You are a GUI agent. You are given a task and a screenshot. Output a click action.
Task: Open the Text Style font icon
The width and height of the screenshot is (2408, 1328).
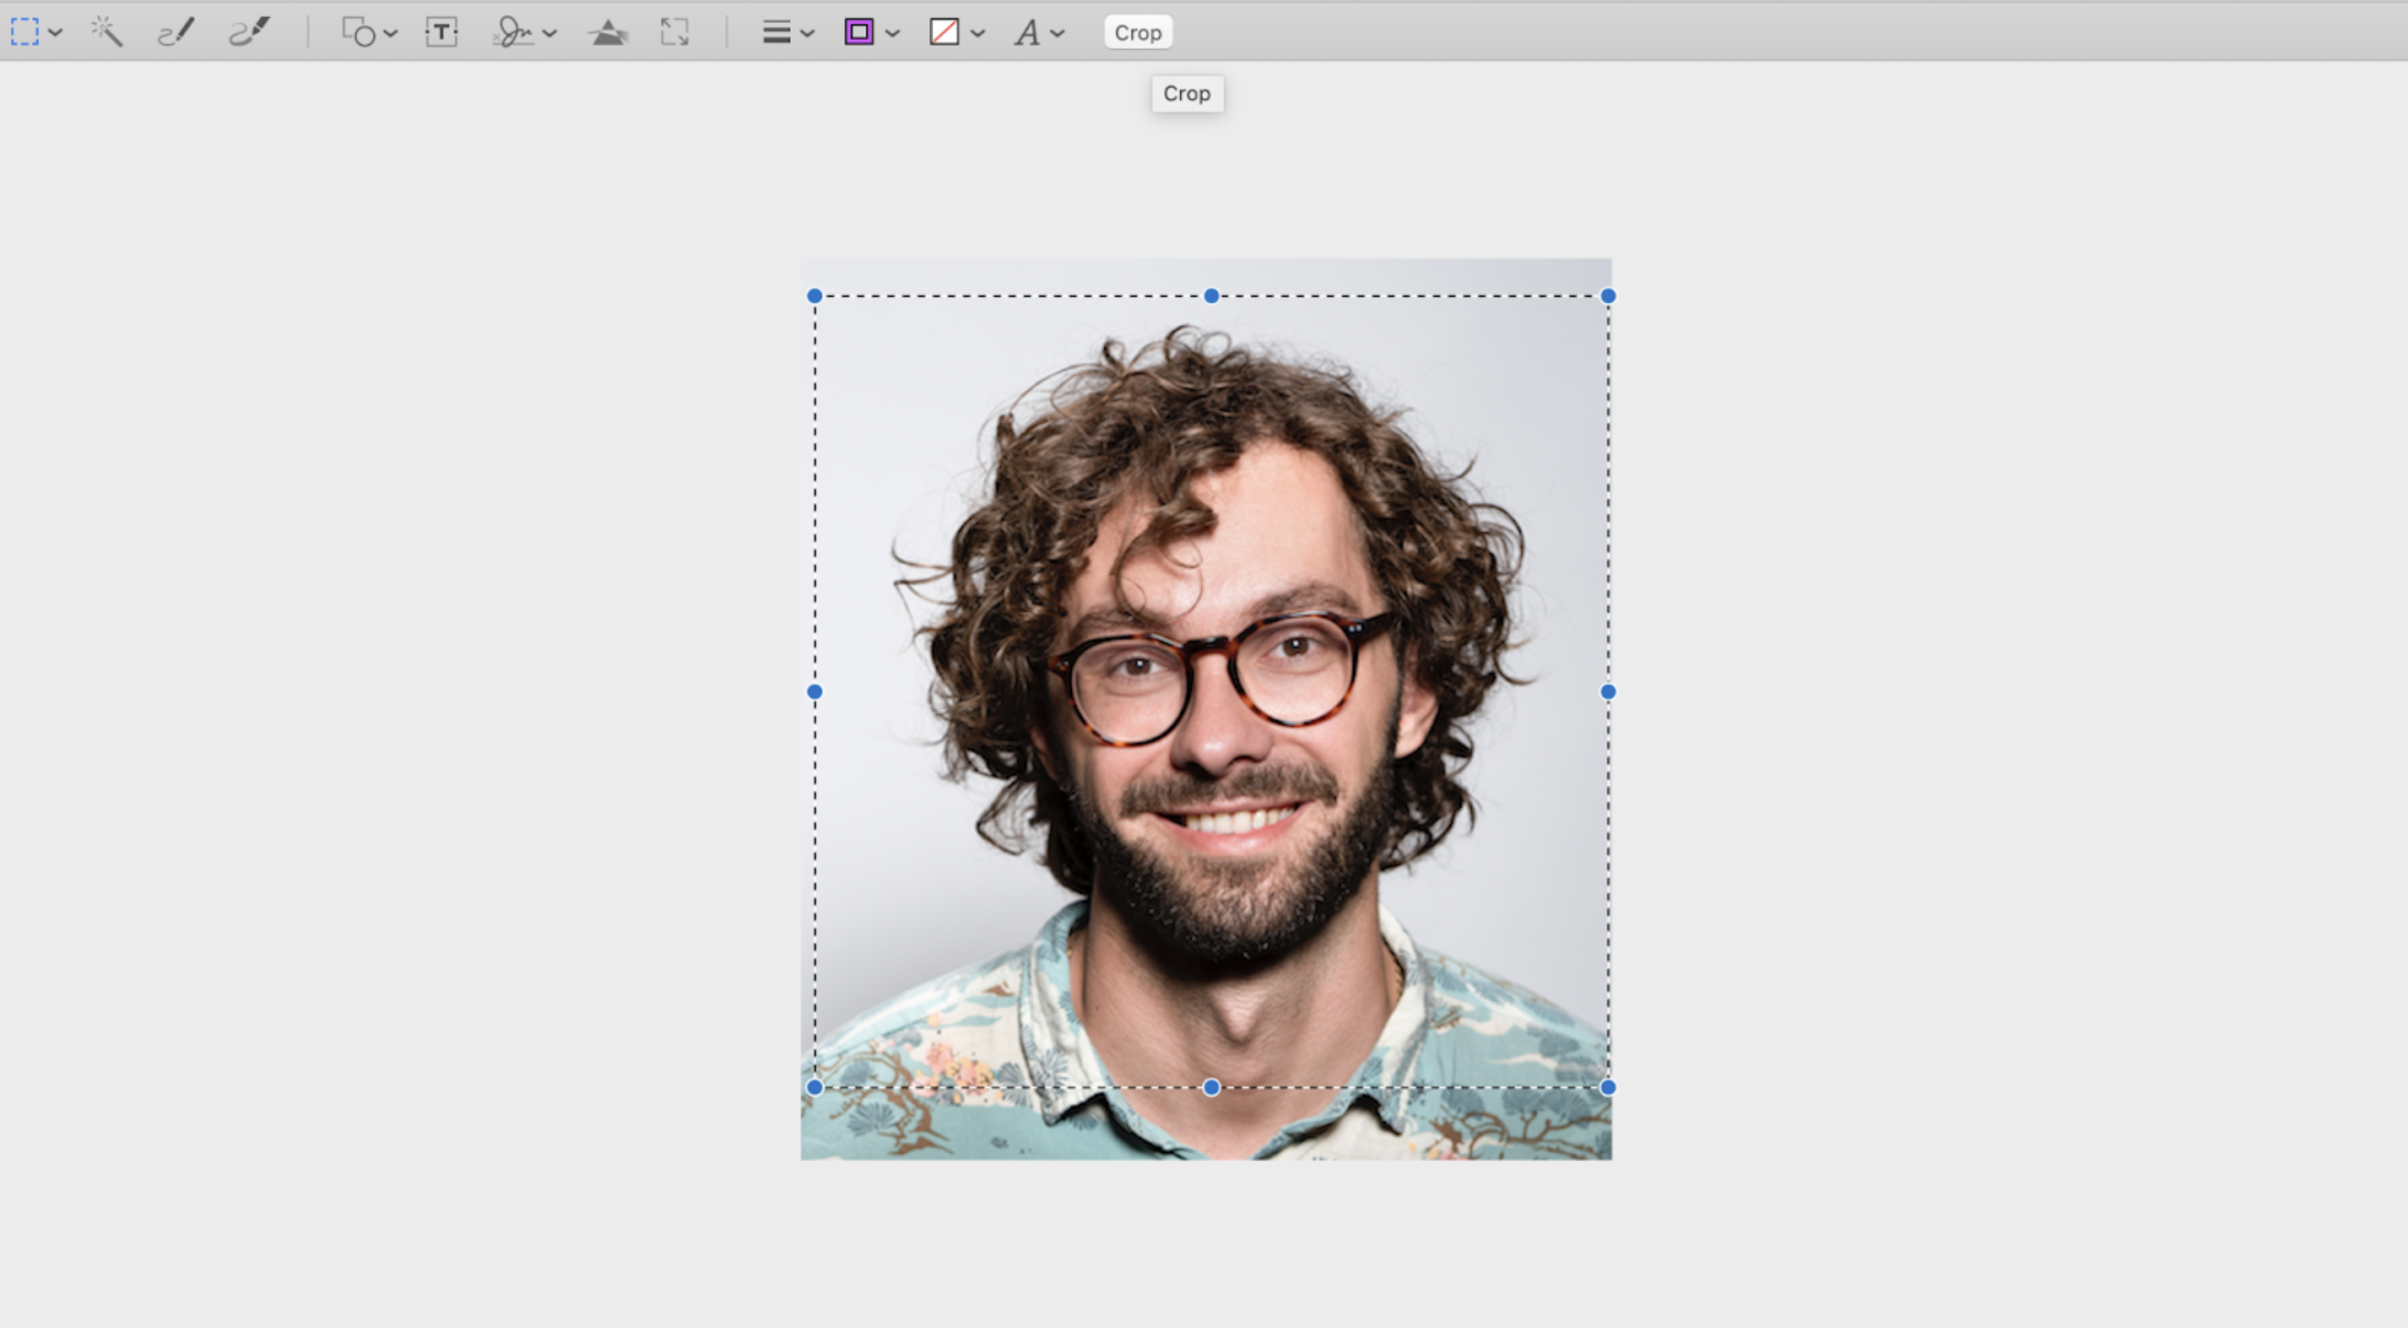click(x=1027, y=33)
